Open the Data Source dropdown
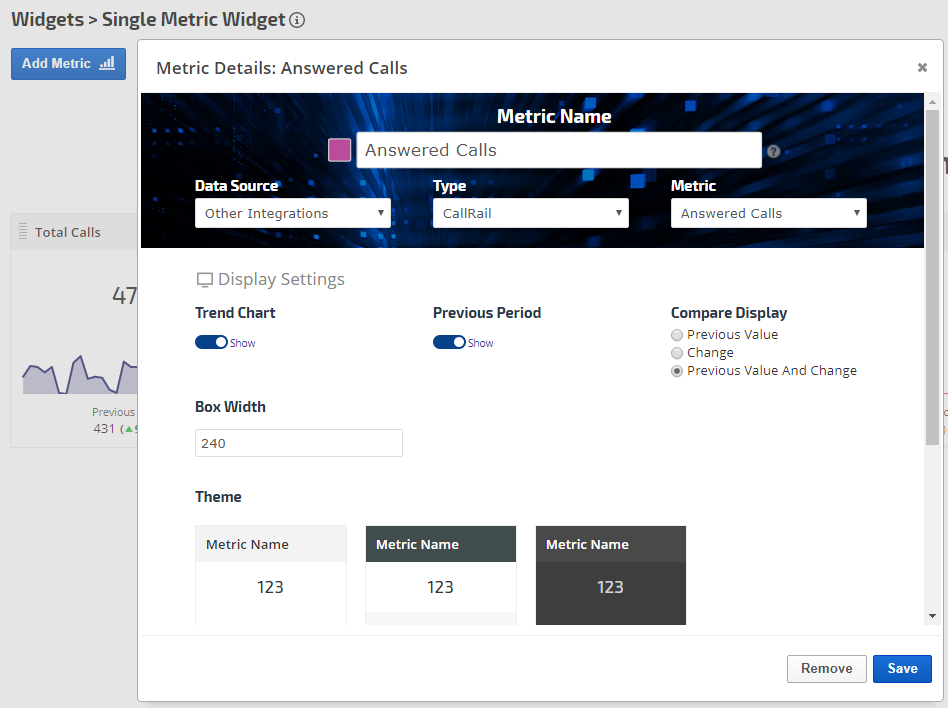 pyautogui.click(x=292, y=213)
